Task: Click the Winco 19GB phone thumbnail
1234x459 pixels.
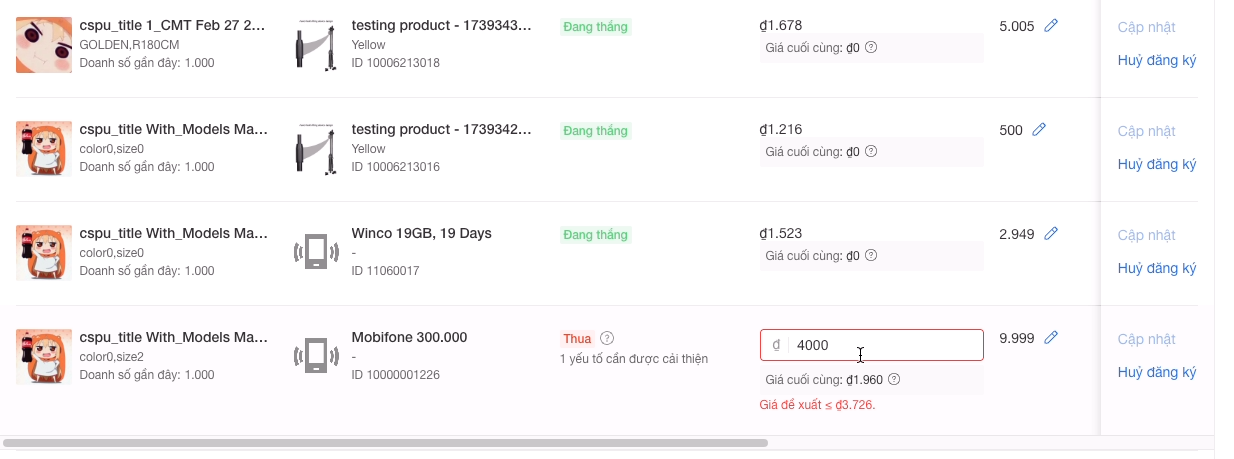Action: click(316, 253)
